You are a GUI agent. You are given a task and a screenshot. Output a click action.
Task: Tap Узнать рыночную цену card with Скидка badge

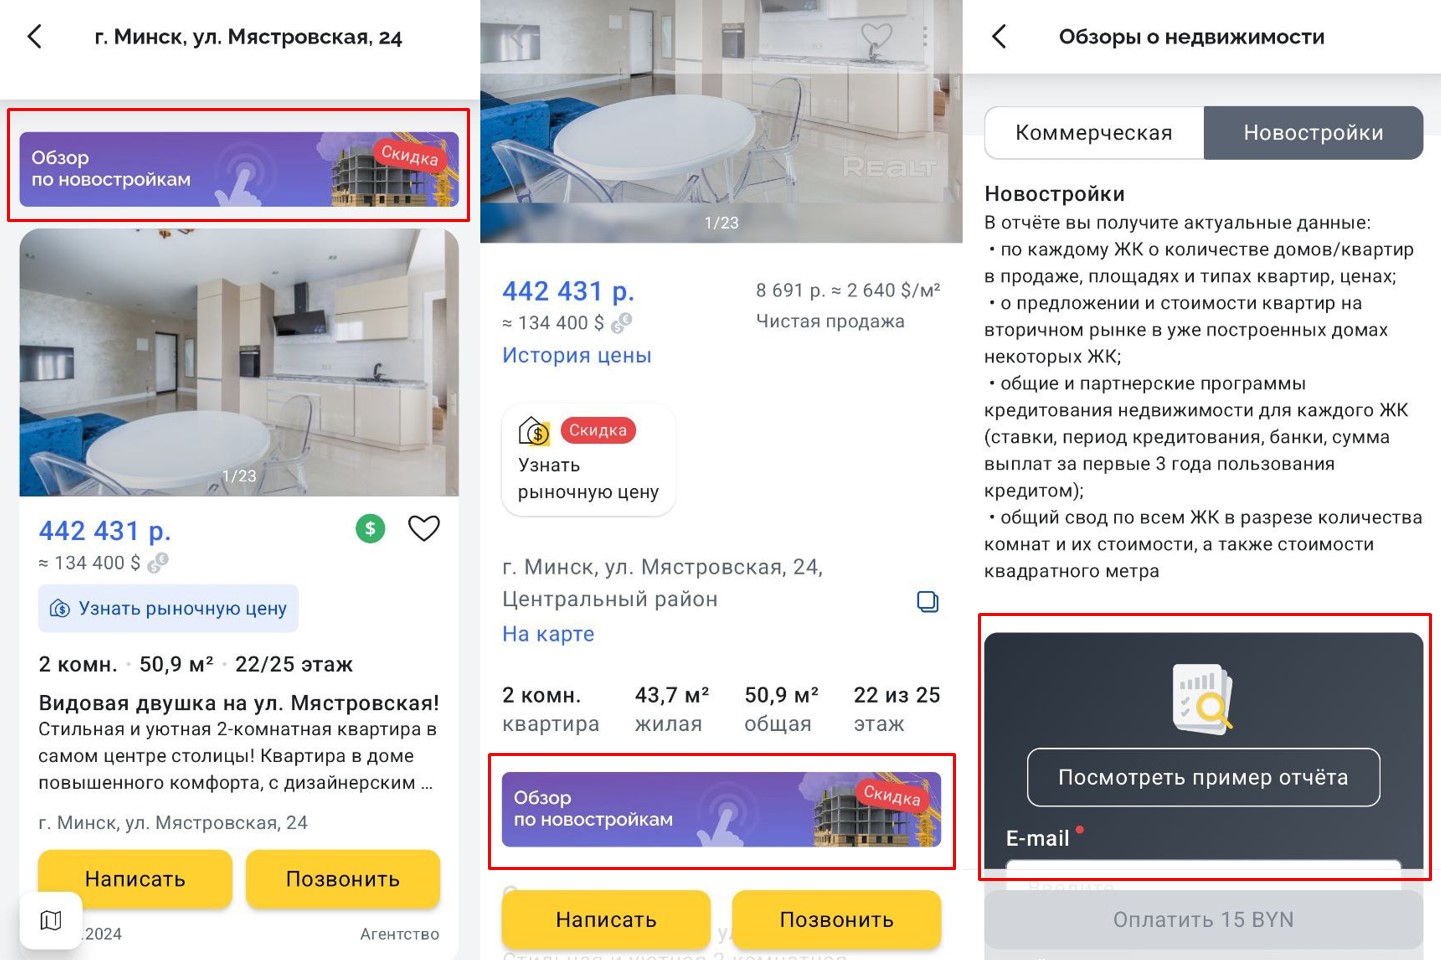[588, 460]
